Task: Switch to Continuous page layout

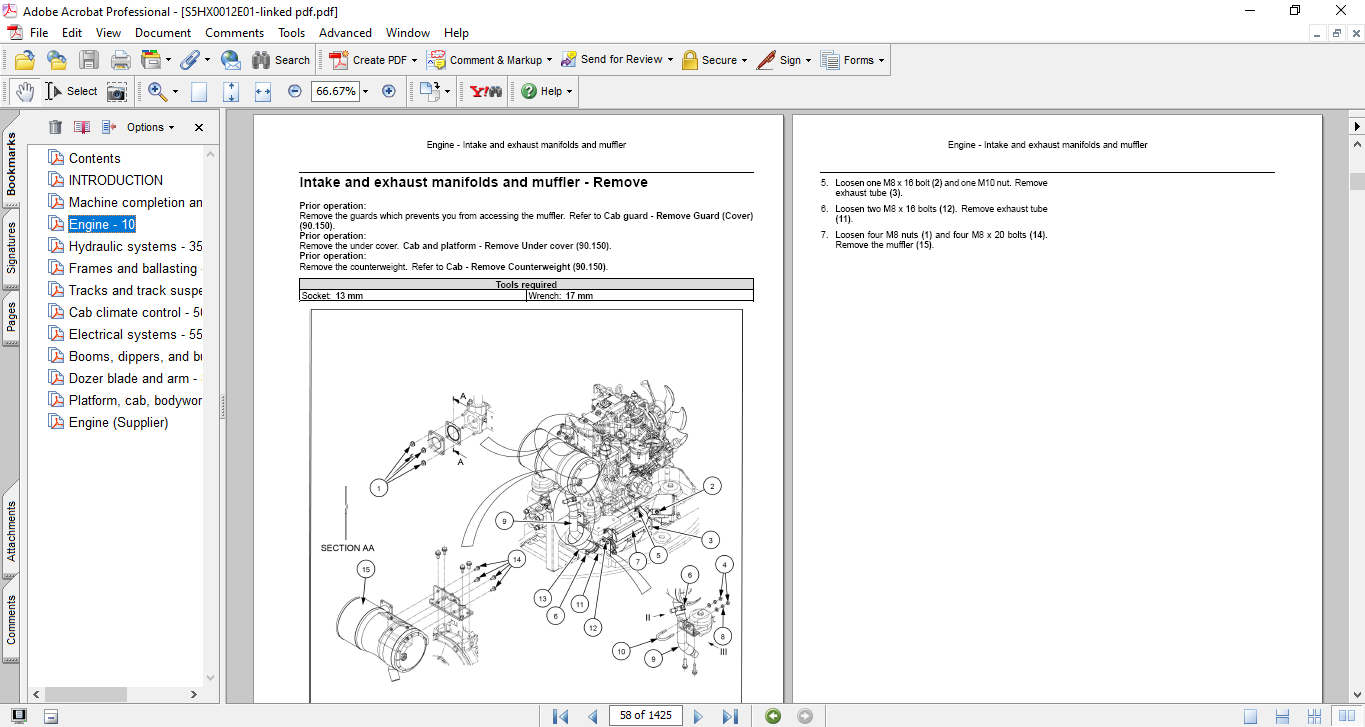Action: click(x=1283, y=716)
